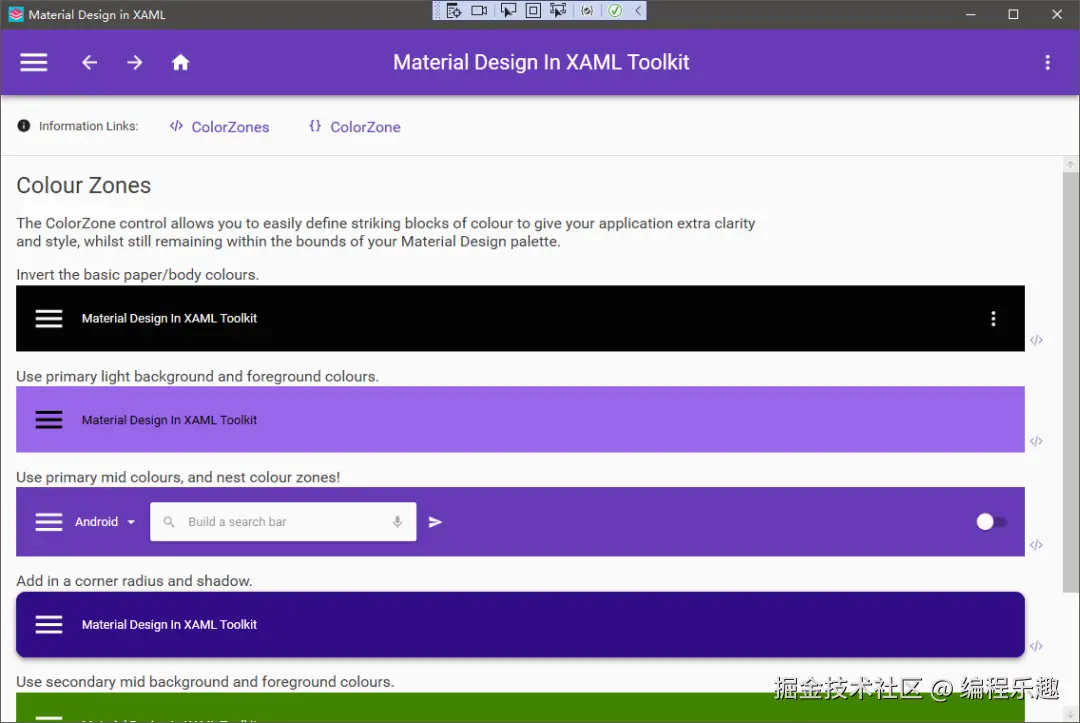Open the Live Visual Tree debug icon

tap(453, 10)
